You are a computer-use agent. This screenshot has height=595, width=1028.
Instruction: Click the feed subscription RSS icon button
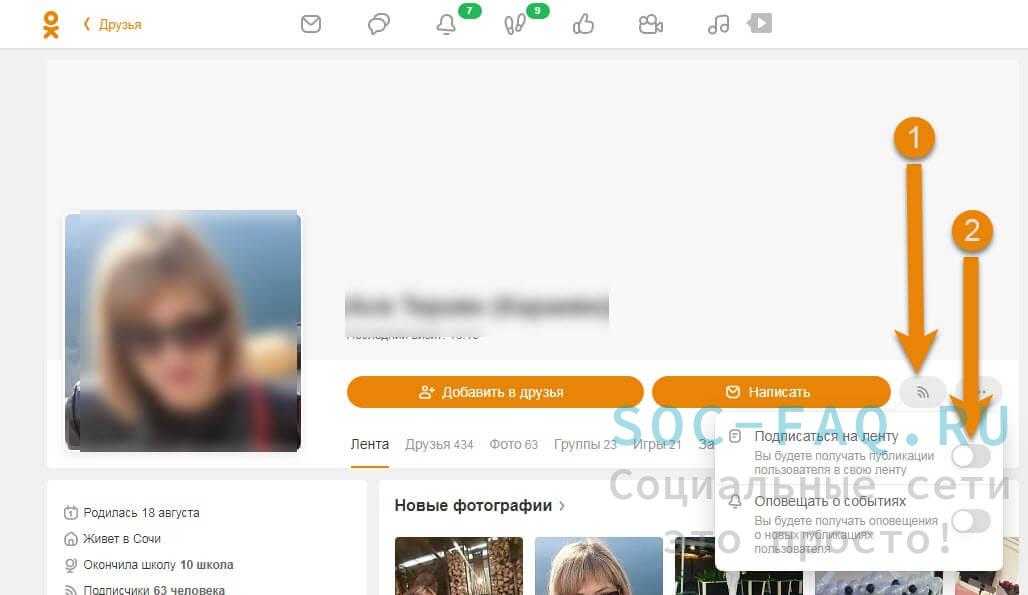pos(922,392)
